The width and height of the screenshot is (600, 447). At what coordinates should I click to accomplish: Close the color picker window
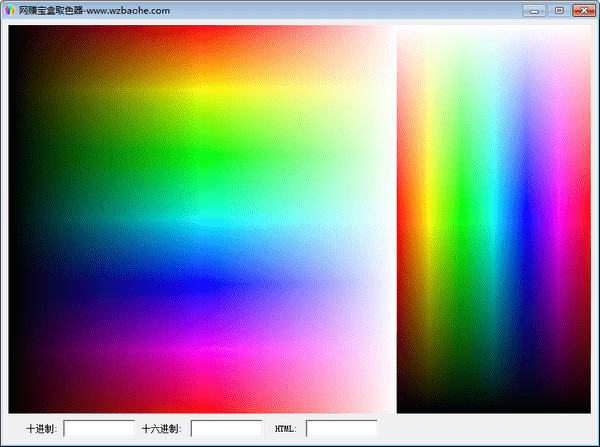[x=584, y=11]
